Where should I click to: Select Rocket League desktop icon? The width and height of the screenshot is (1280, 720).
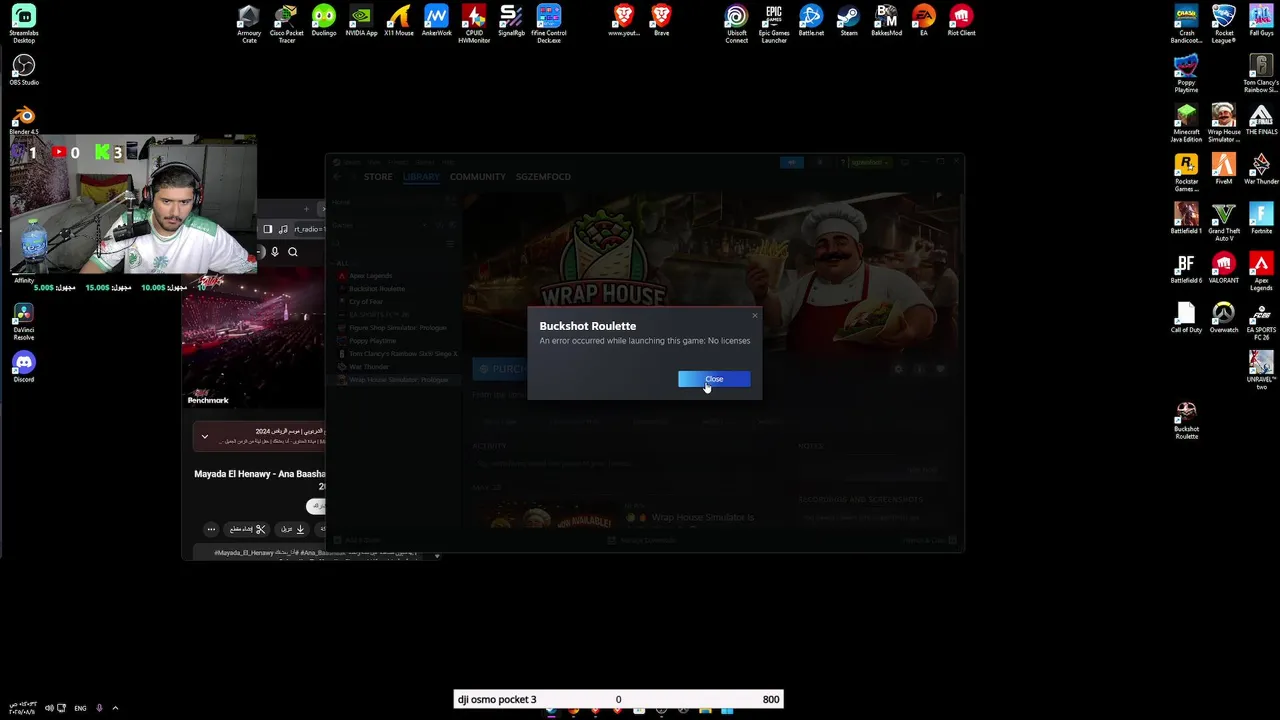pos(1224,24)
